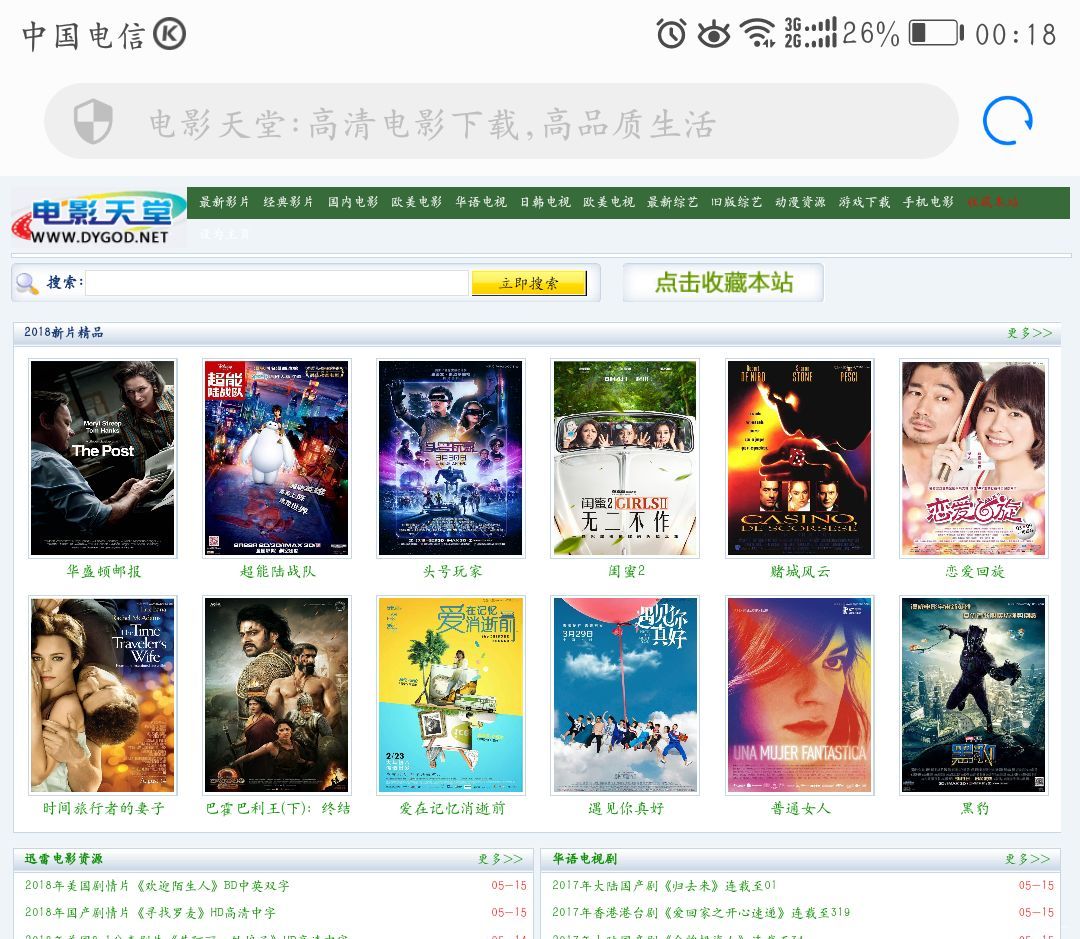Screen dimensions: 1080x939
Task: Open the 爱在记忆消逝前 yellow poster
Action: (x=450, y=695)
